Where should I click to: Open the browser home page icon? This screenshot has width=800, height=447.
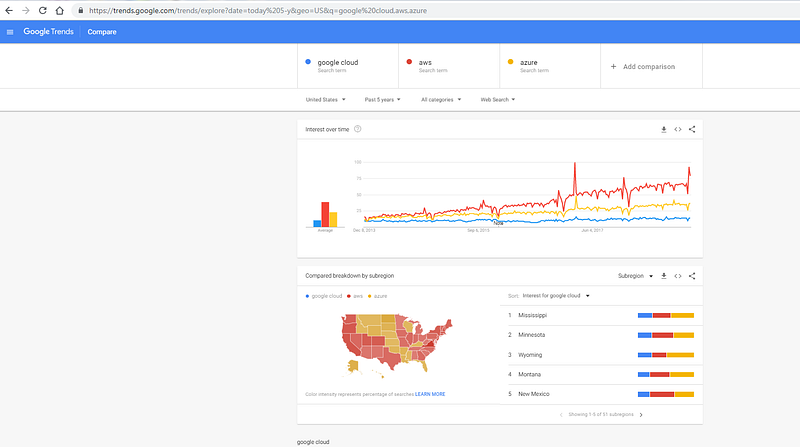[x=60, y=10]
